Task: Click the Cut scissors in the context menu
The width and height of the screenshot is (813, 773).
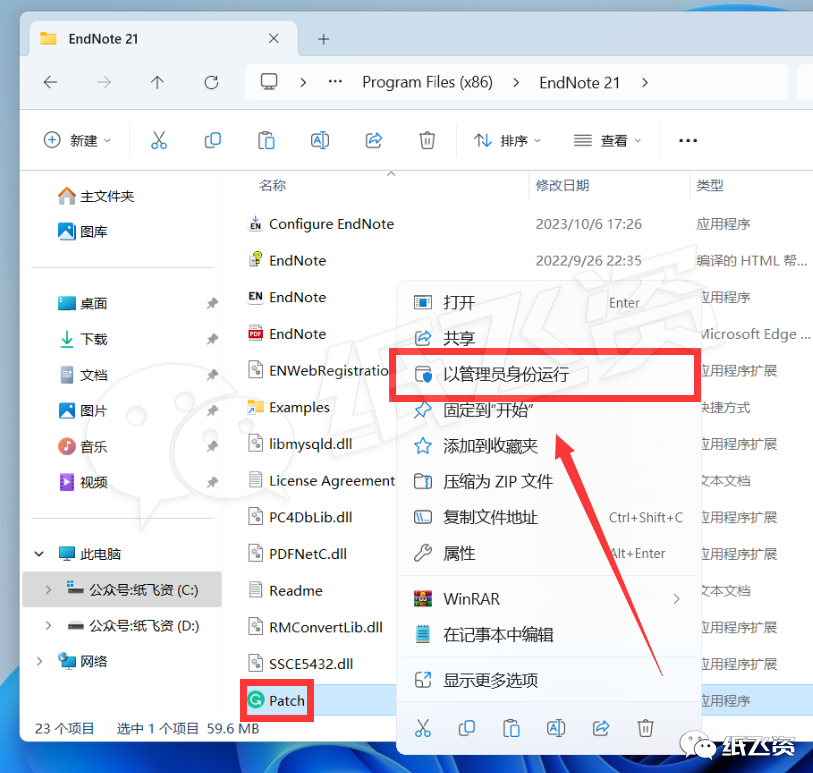Action: (423, 728)
